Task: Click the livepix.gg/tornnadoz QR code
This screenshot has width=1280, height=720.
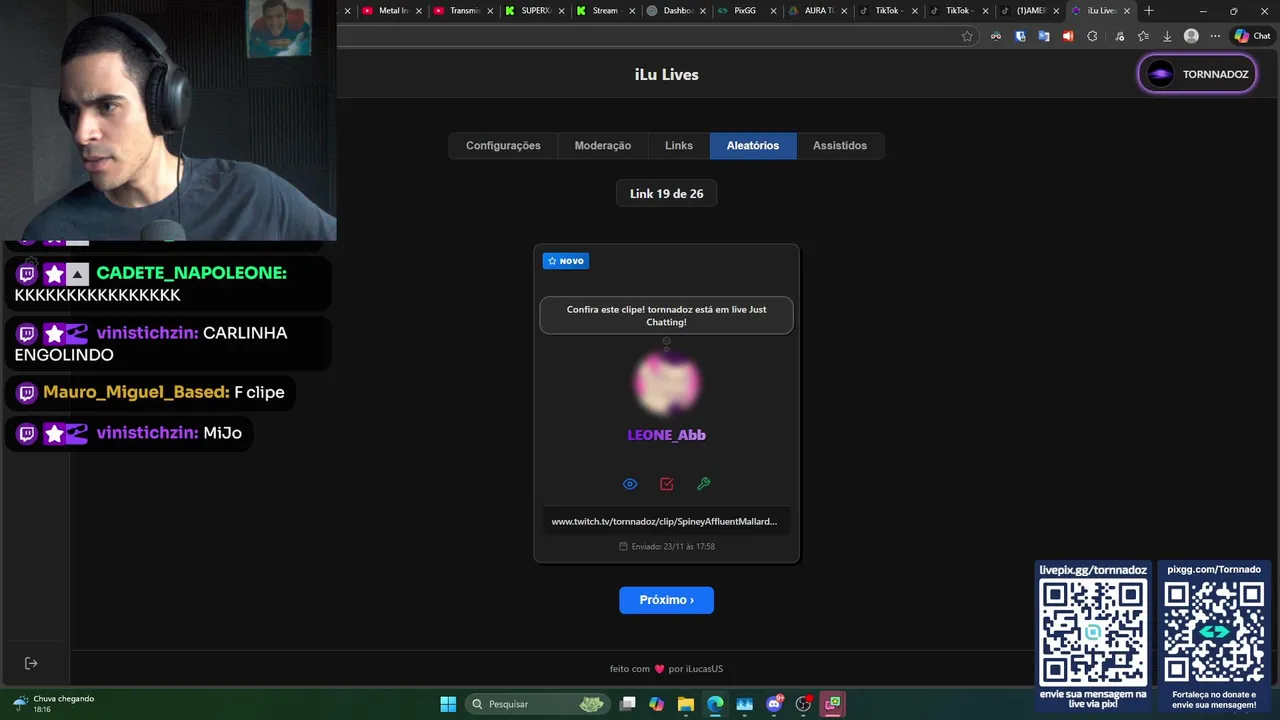Action: point(1093,633)
